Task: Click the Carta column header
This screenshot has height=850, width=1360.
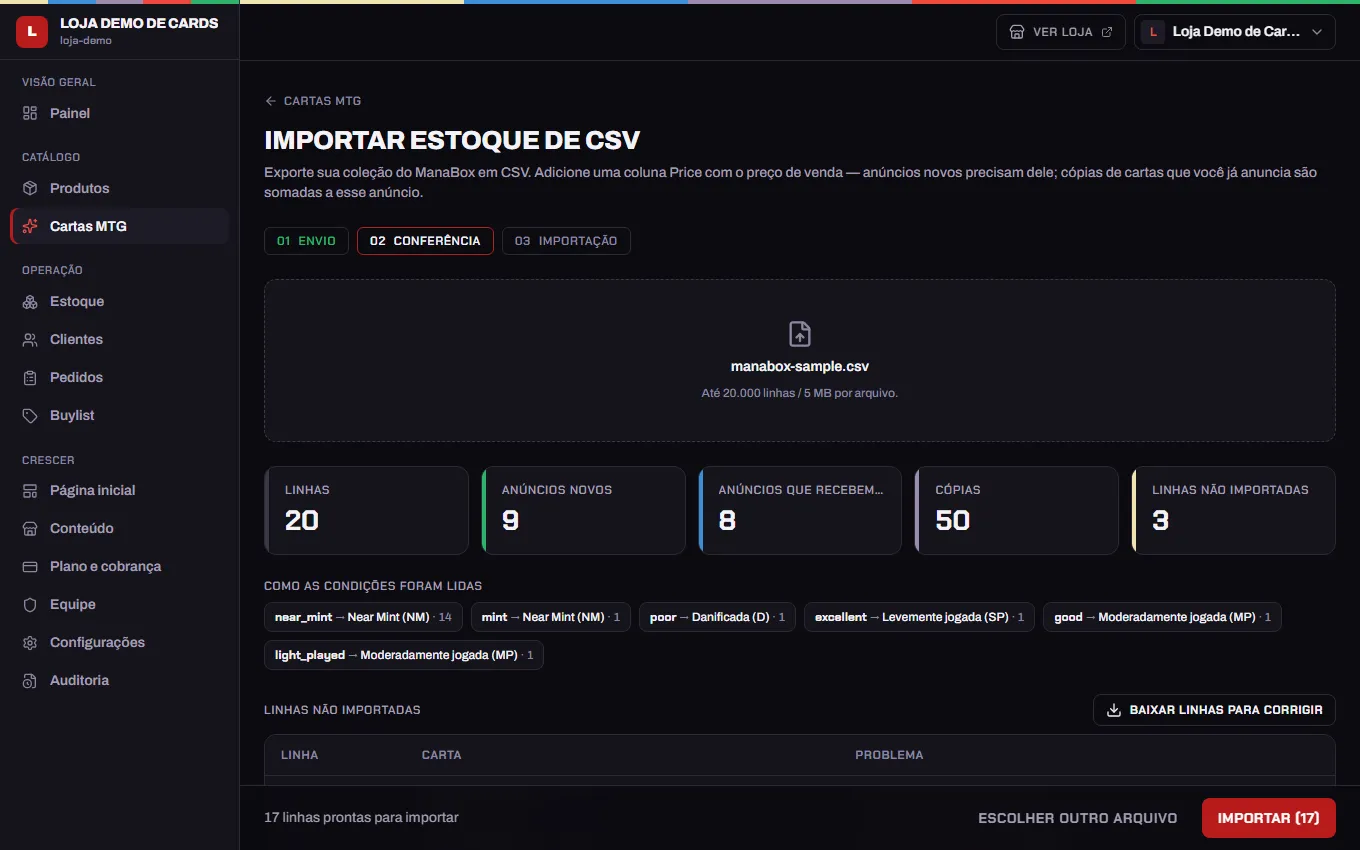Action: tap(441, 755)
